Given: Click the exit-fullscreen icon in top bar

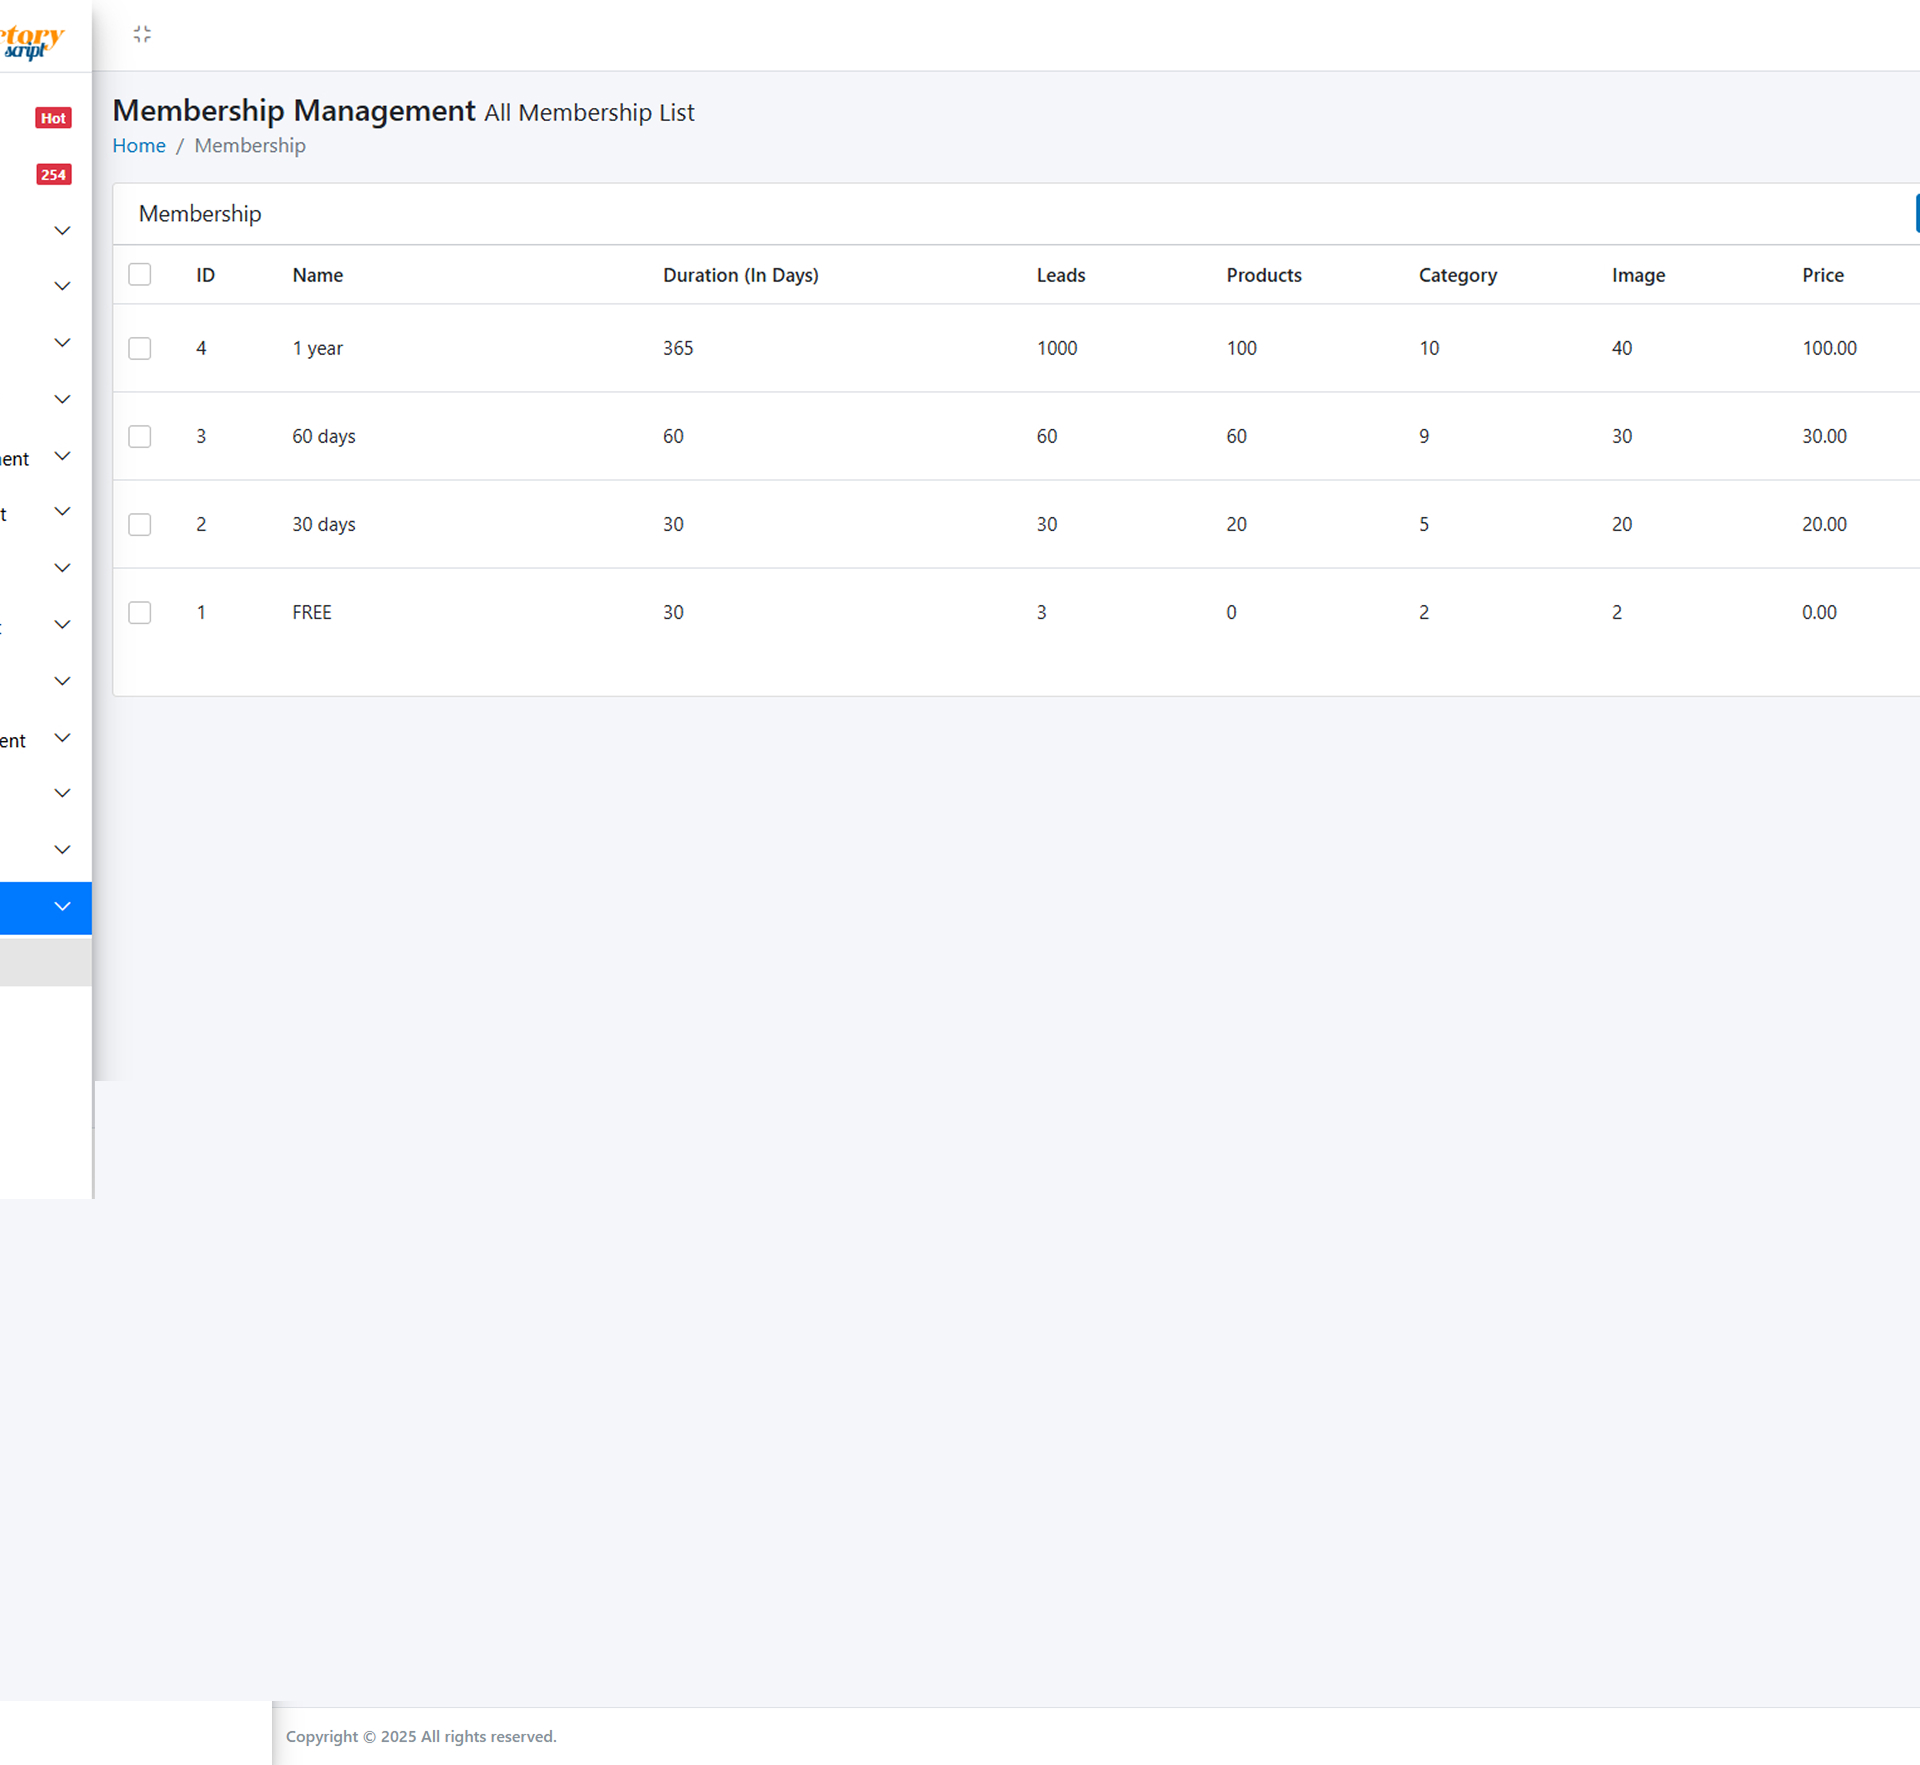Looking at the screenshot, I should click(142, 35).
